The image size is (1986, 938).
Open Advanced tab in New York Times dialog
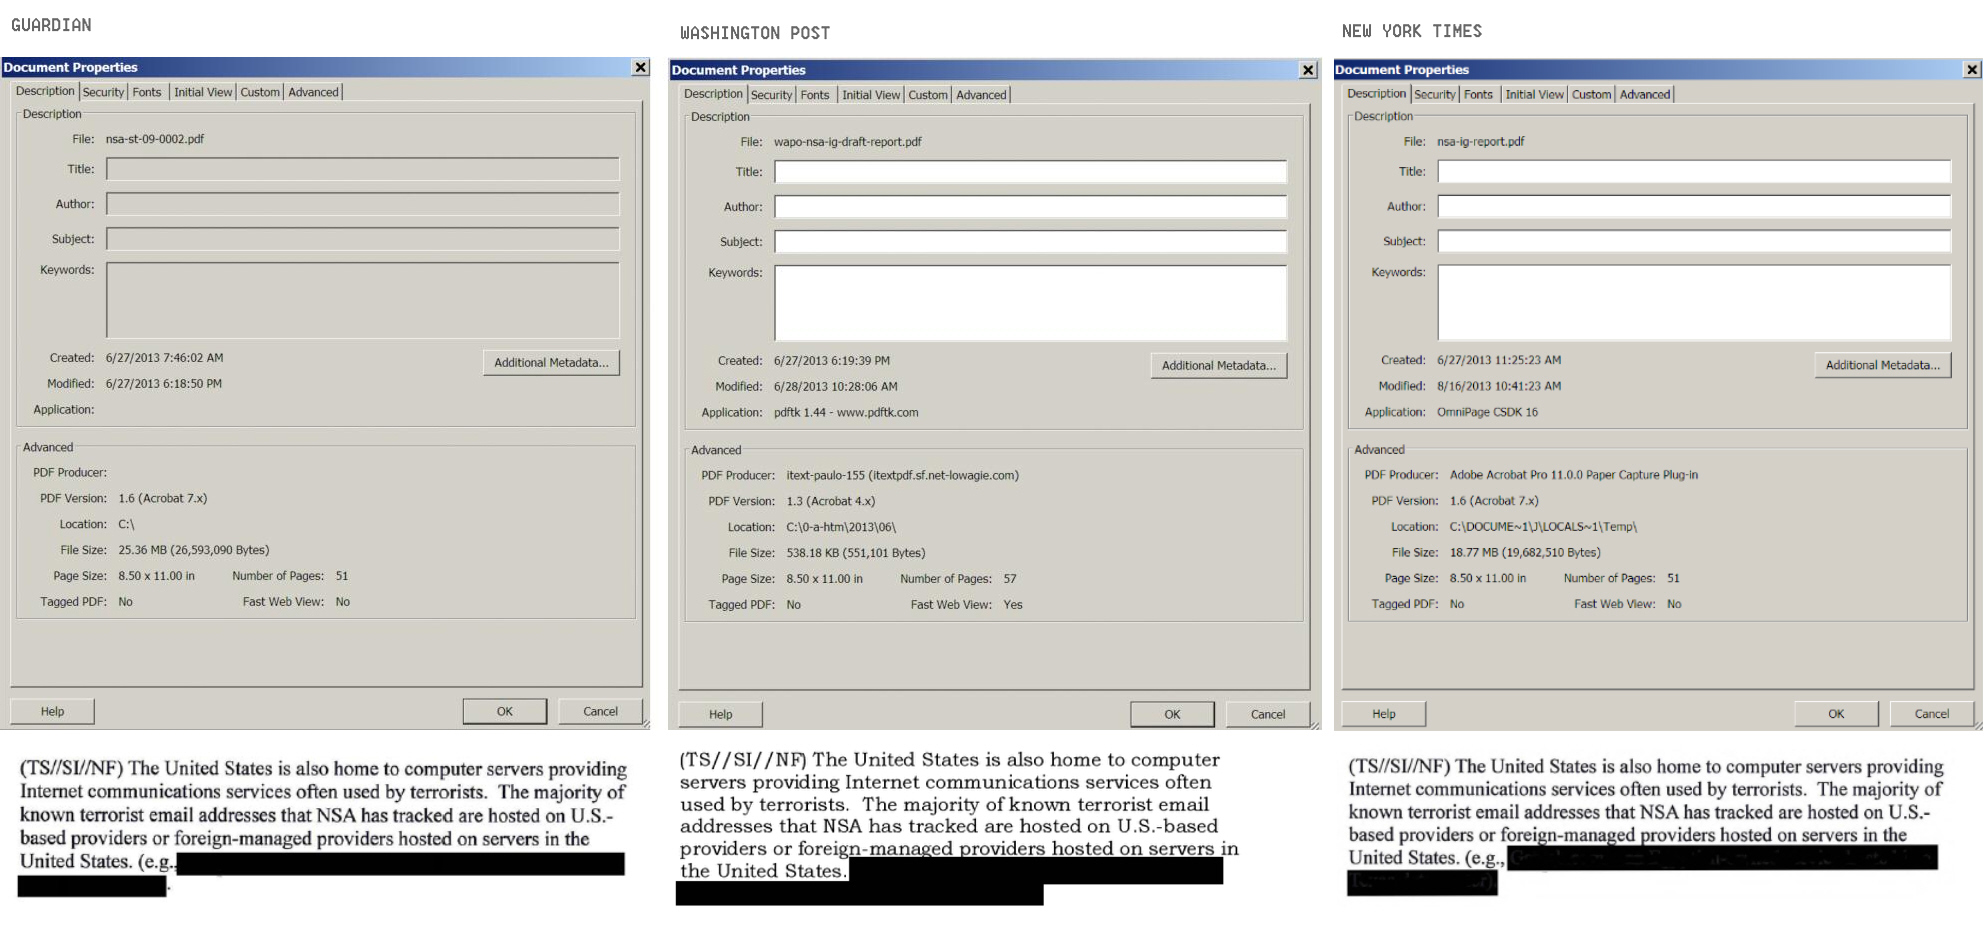pos(1645,94)
